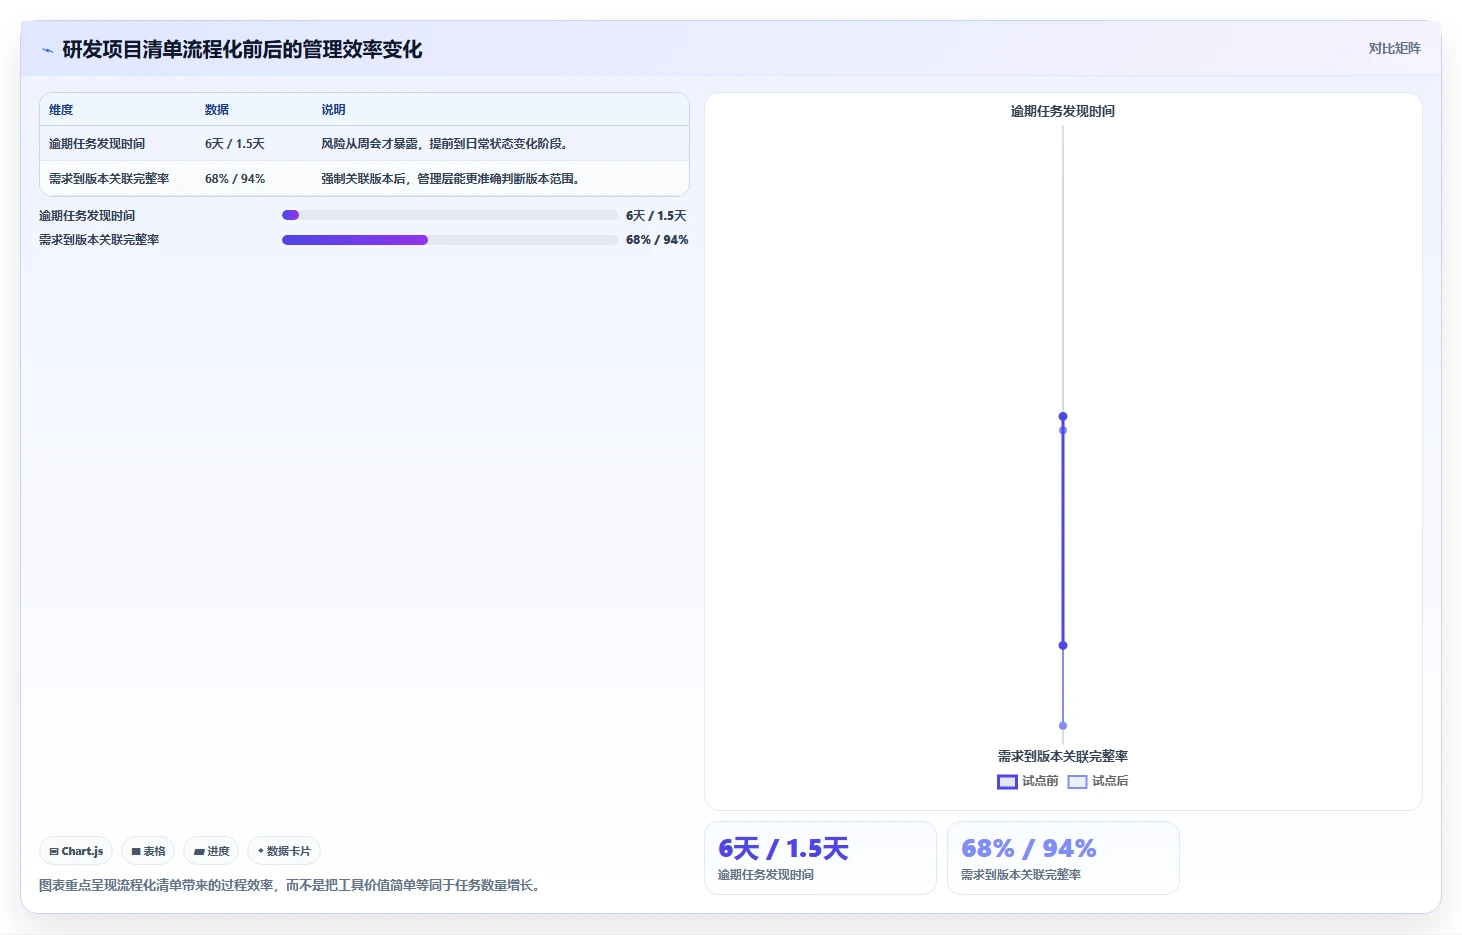Click the lowest data point on the radar chart
Screen dimensions: 1462x935
click(x=1063, y=726)
